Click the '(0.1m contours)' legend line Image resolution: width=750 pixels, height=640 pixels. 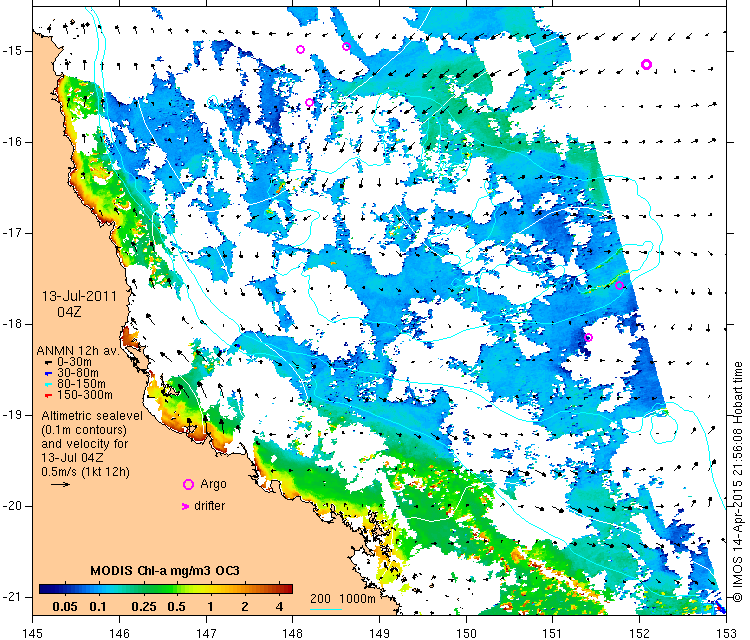[x=84, y=430]
